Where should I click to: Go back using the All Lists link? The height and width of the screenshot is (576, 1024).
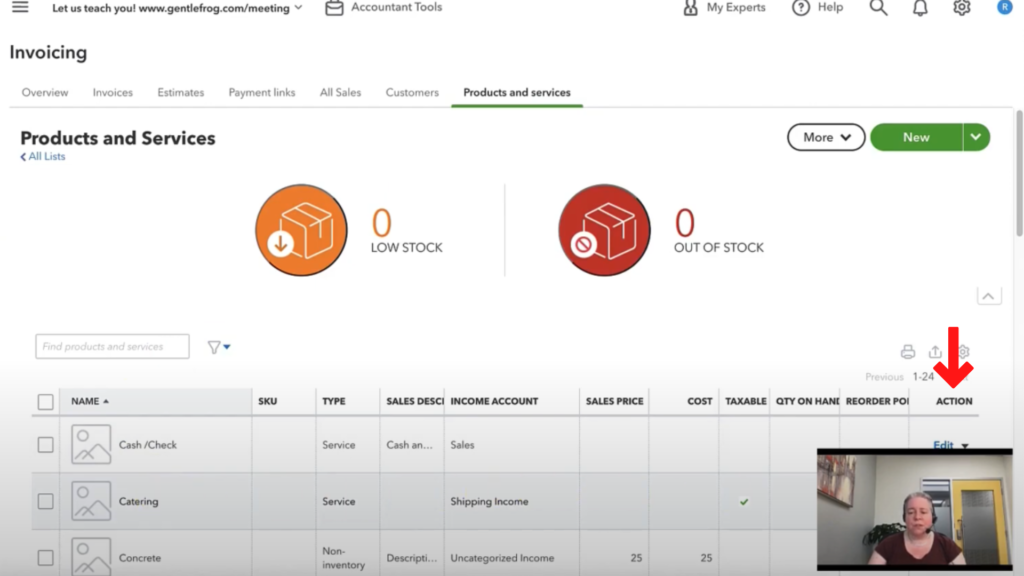[42, 156]
